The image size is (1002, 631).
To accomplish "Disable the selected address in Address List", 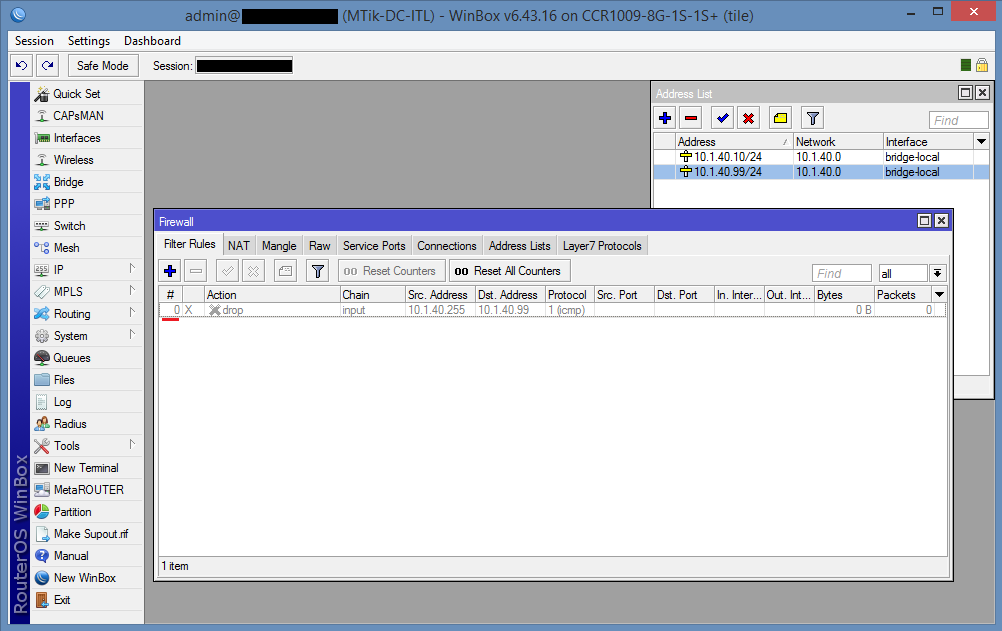I will [748, 118].
